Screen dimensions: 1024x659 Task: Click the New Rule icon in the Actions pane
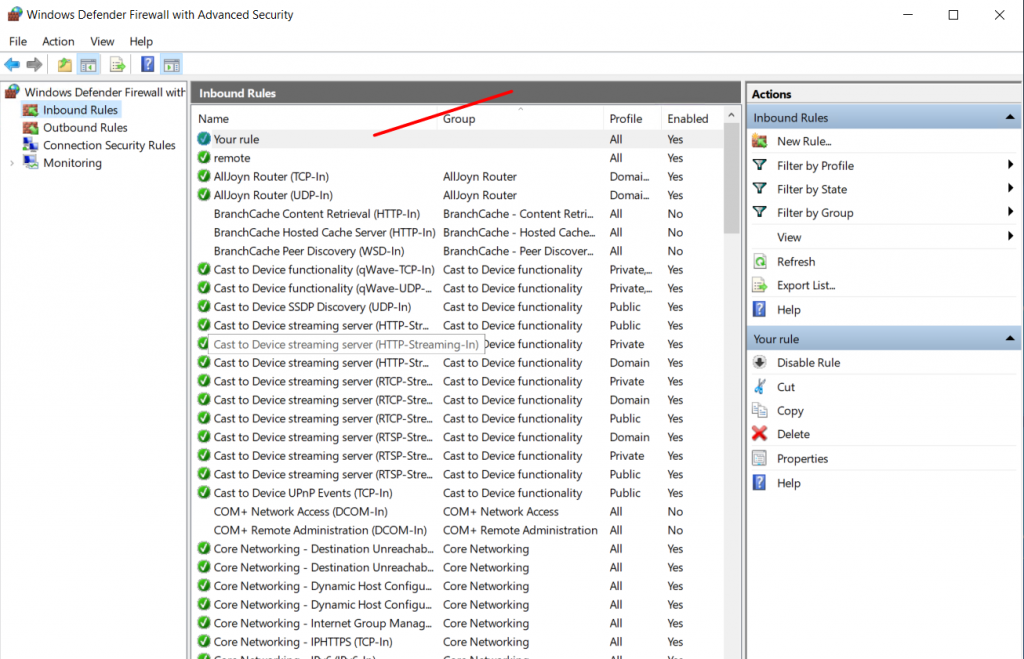pyautogui.click(x=760, y=141)
